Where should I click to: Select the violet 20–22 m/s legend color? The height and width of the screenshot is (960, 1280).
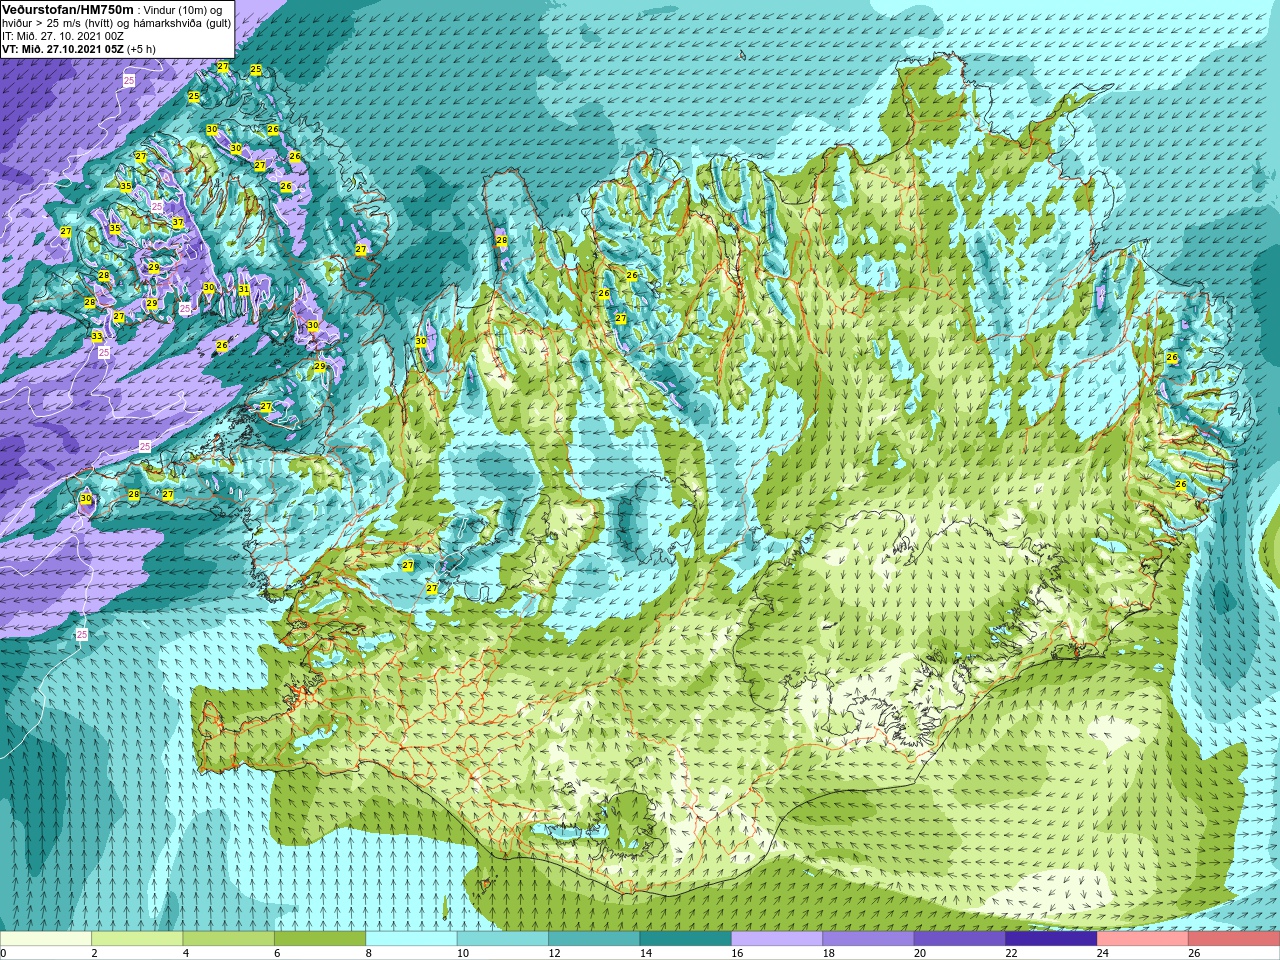point(960,939)
